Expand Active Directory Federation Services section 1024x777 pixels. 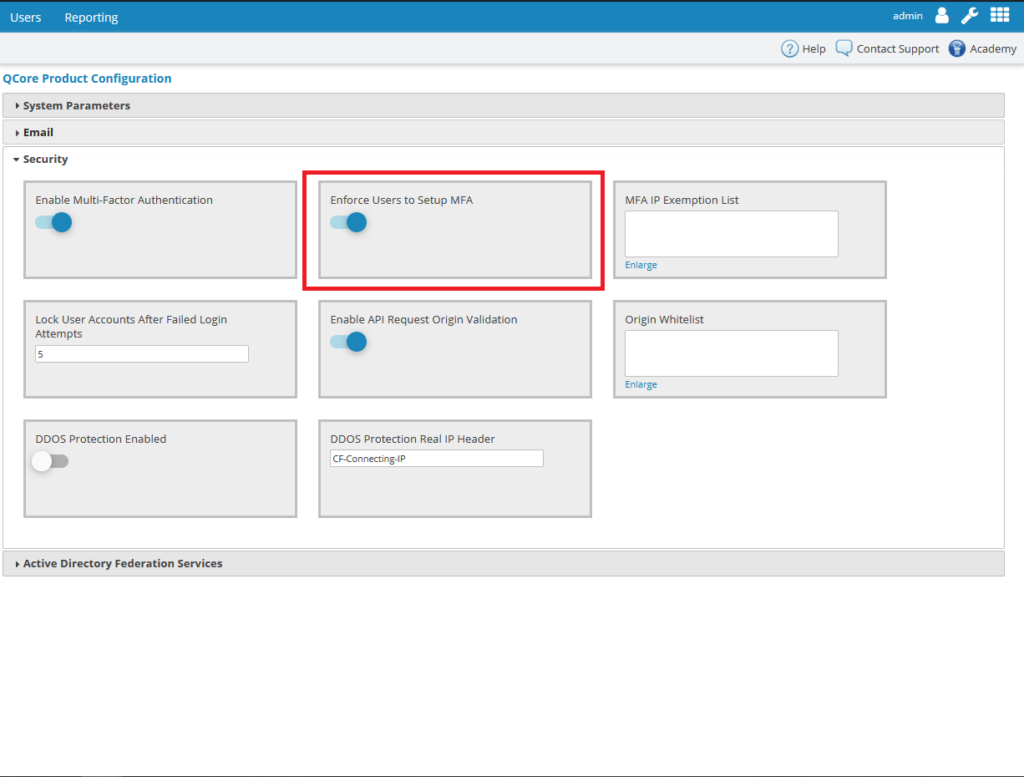[x=122, y=563]
